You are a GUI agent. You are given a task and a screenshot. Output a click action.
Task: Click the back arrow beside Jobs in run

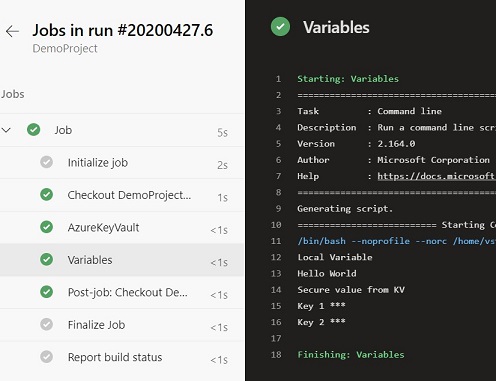[x=12, y=31]
